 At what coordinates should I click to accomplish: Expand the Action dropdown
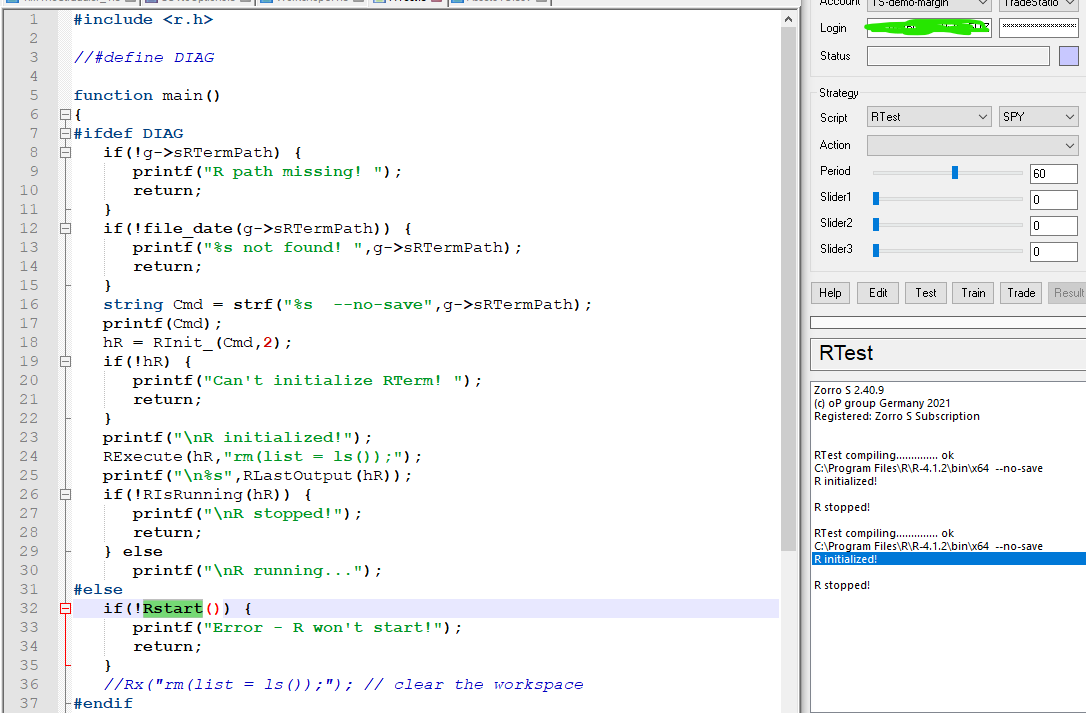972,146
